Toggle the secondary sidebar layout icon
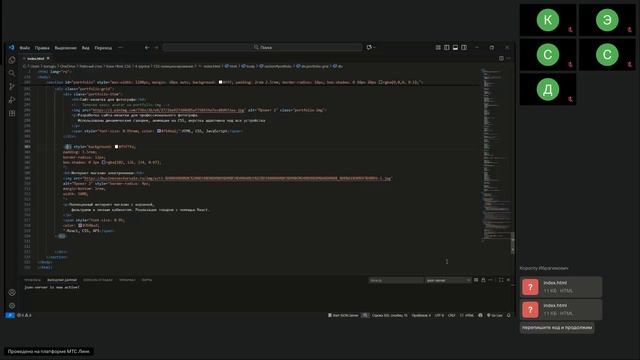This screenshot has height=360, width=640. (x=464, y=47)
